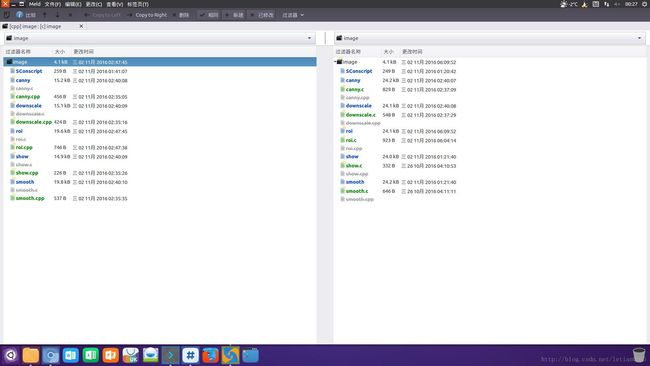650x366 pixels.
Task: Click the Copy to Right toolbar button
Action: pyautogui.click(x=147, y=15)
